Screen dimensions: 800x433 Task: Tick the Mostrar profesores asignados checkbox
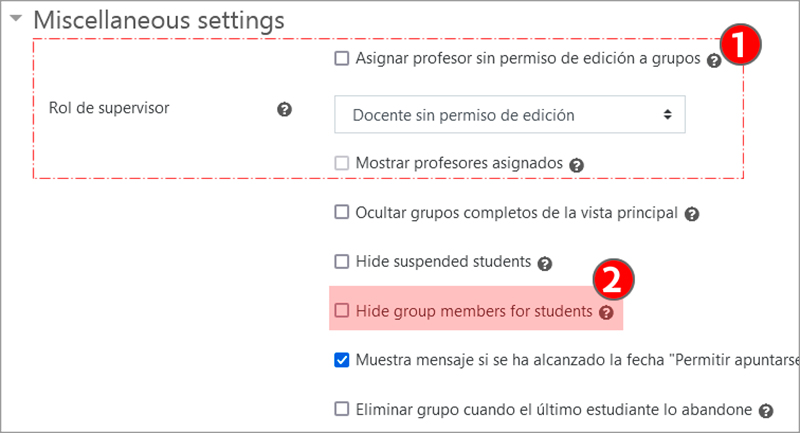click(342, 163)
